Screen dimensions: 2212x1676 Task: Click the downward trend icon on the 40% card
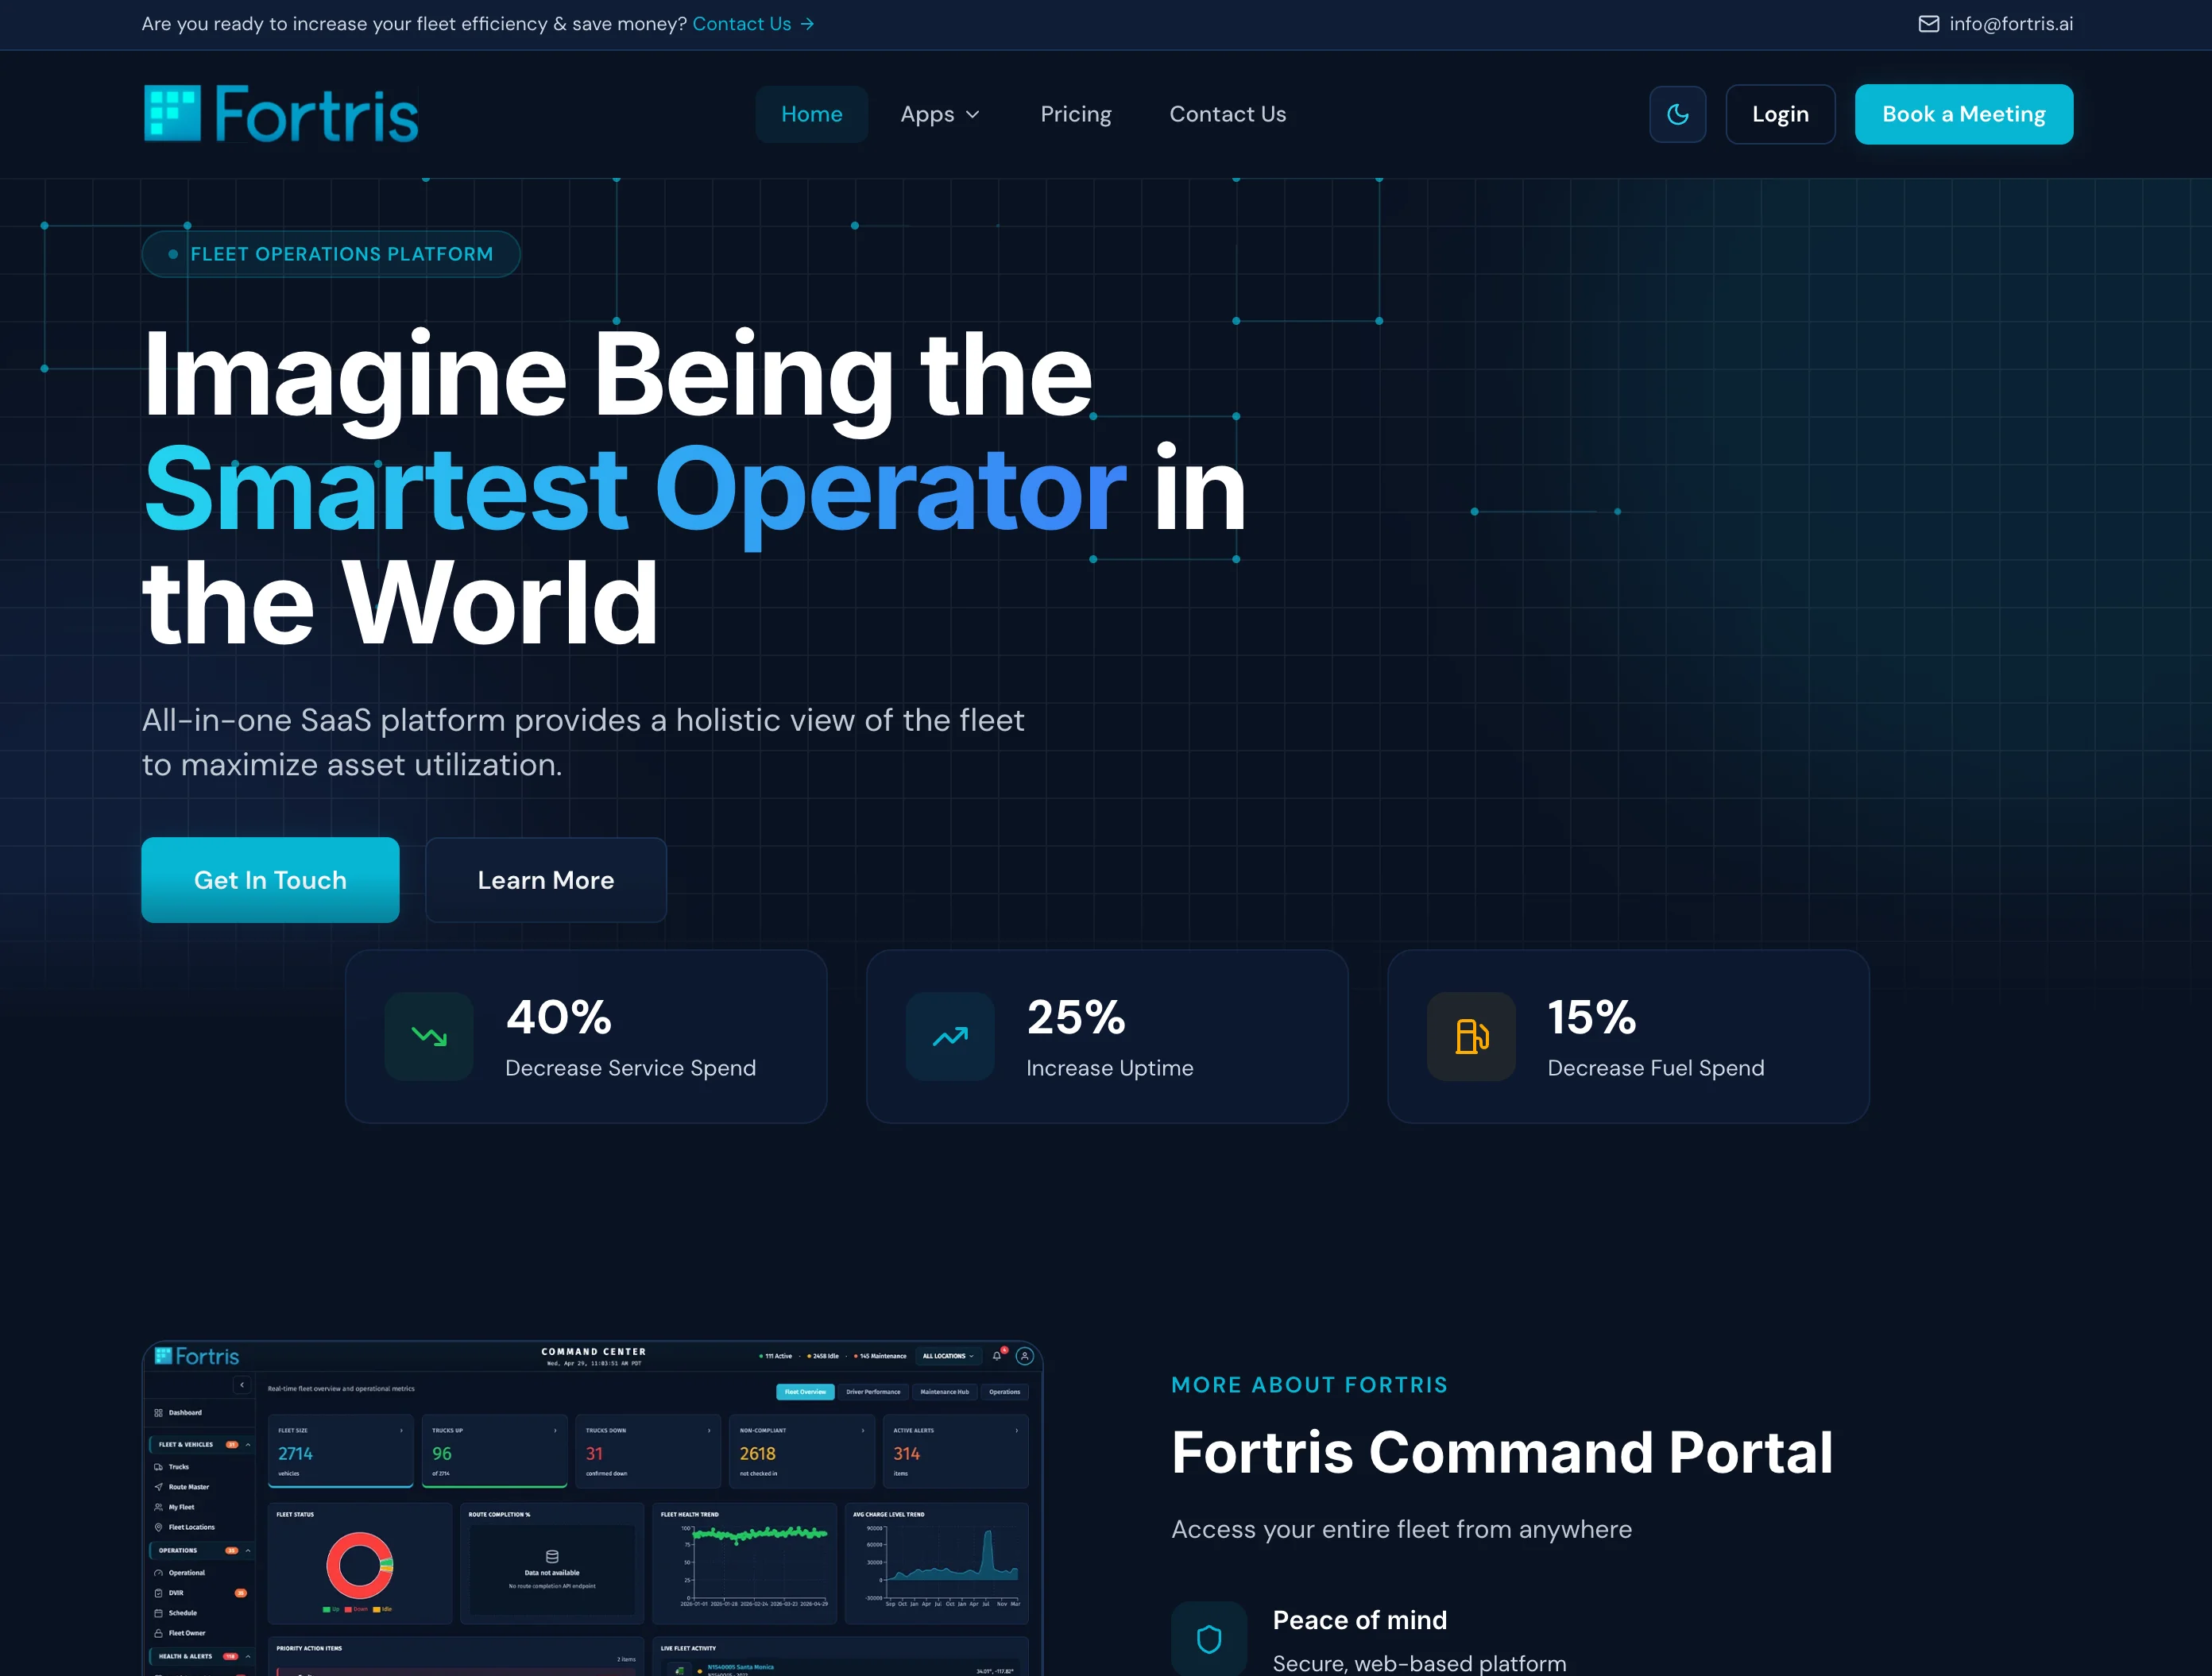click(x=429, y=1036)
